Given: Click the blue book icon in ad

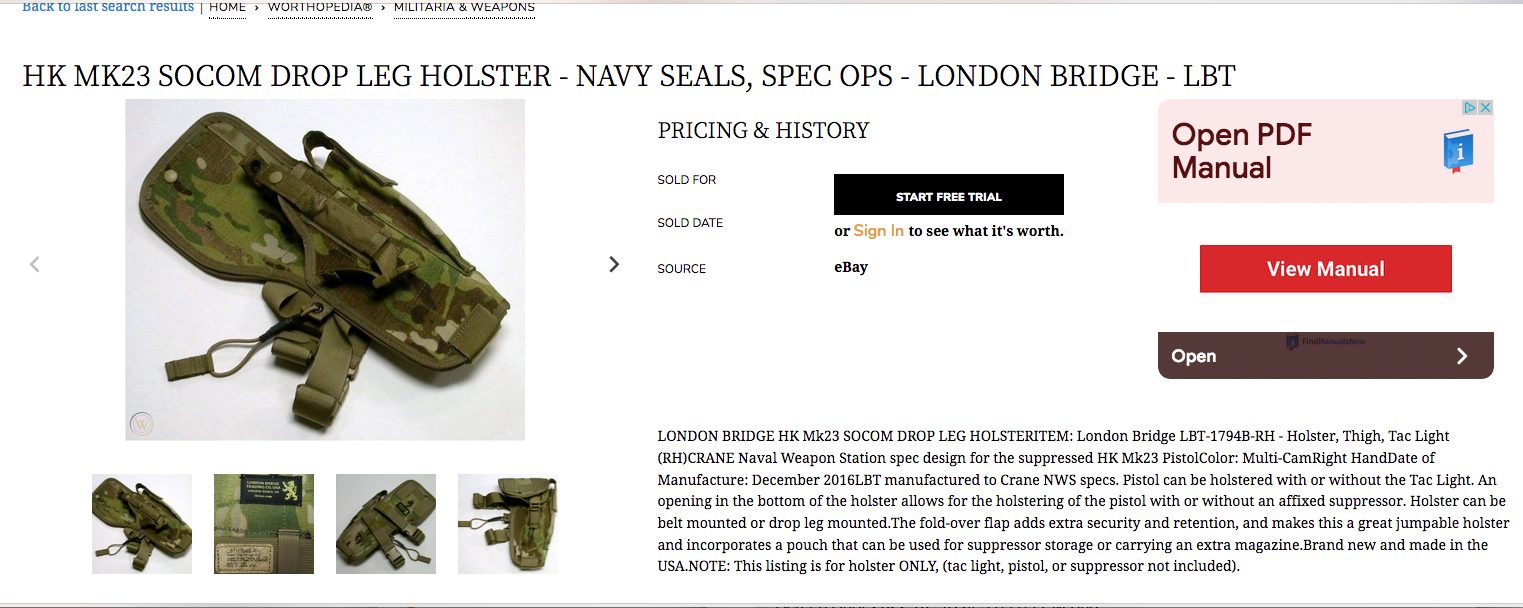Looking at the screenshot, I should (1458, 151).
